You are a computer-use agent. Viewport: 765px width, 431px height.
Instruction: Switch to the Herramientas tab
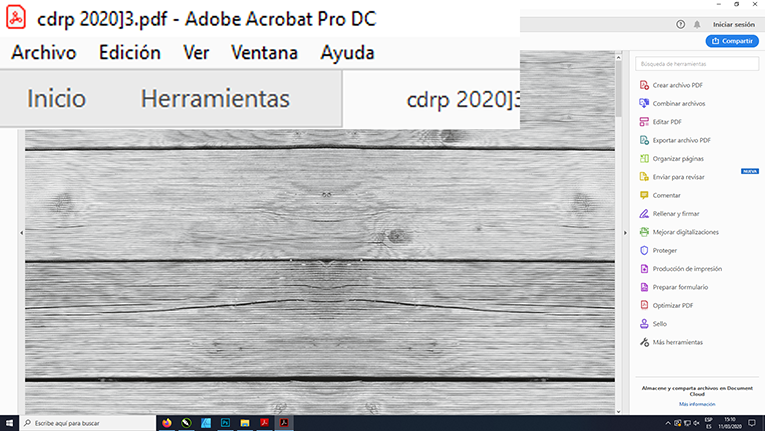pyautogui.click(x=215, y=99)
